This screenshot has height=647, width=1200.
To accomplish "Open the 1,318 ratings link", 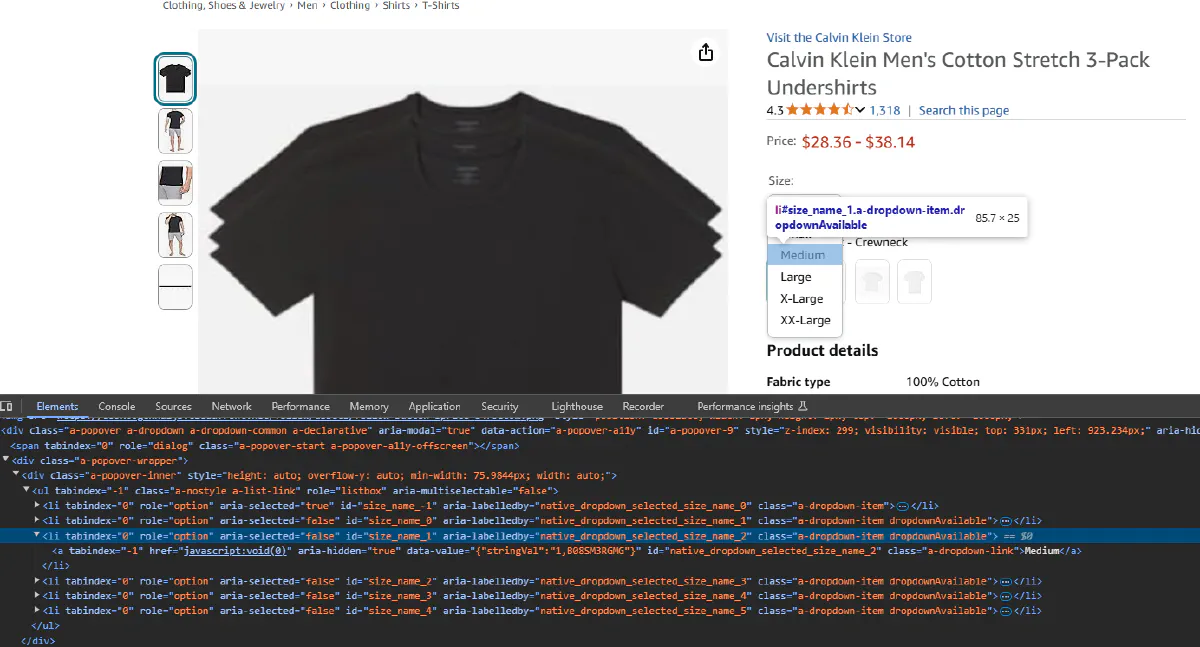I will tap(885, 110).
